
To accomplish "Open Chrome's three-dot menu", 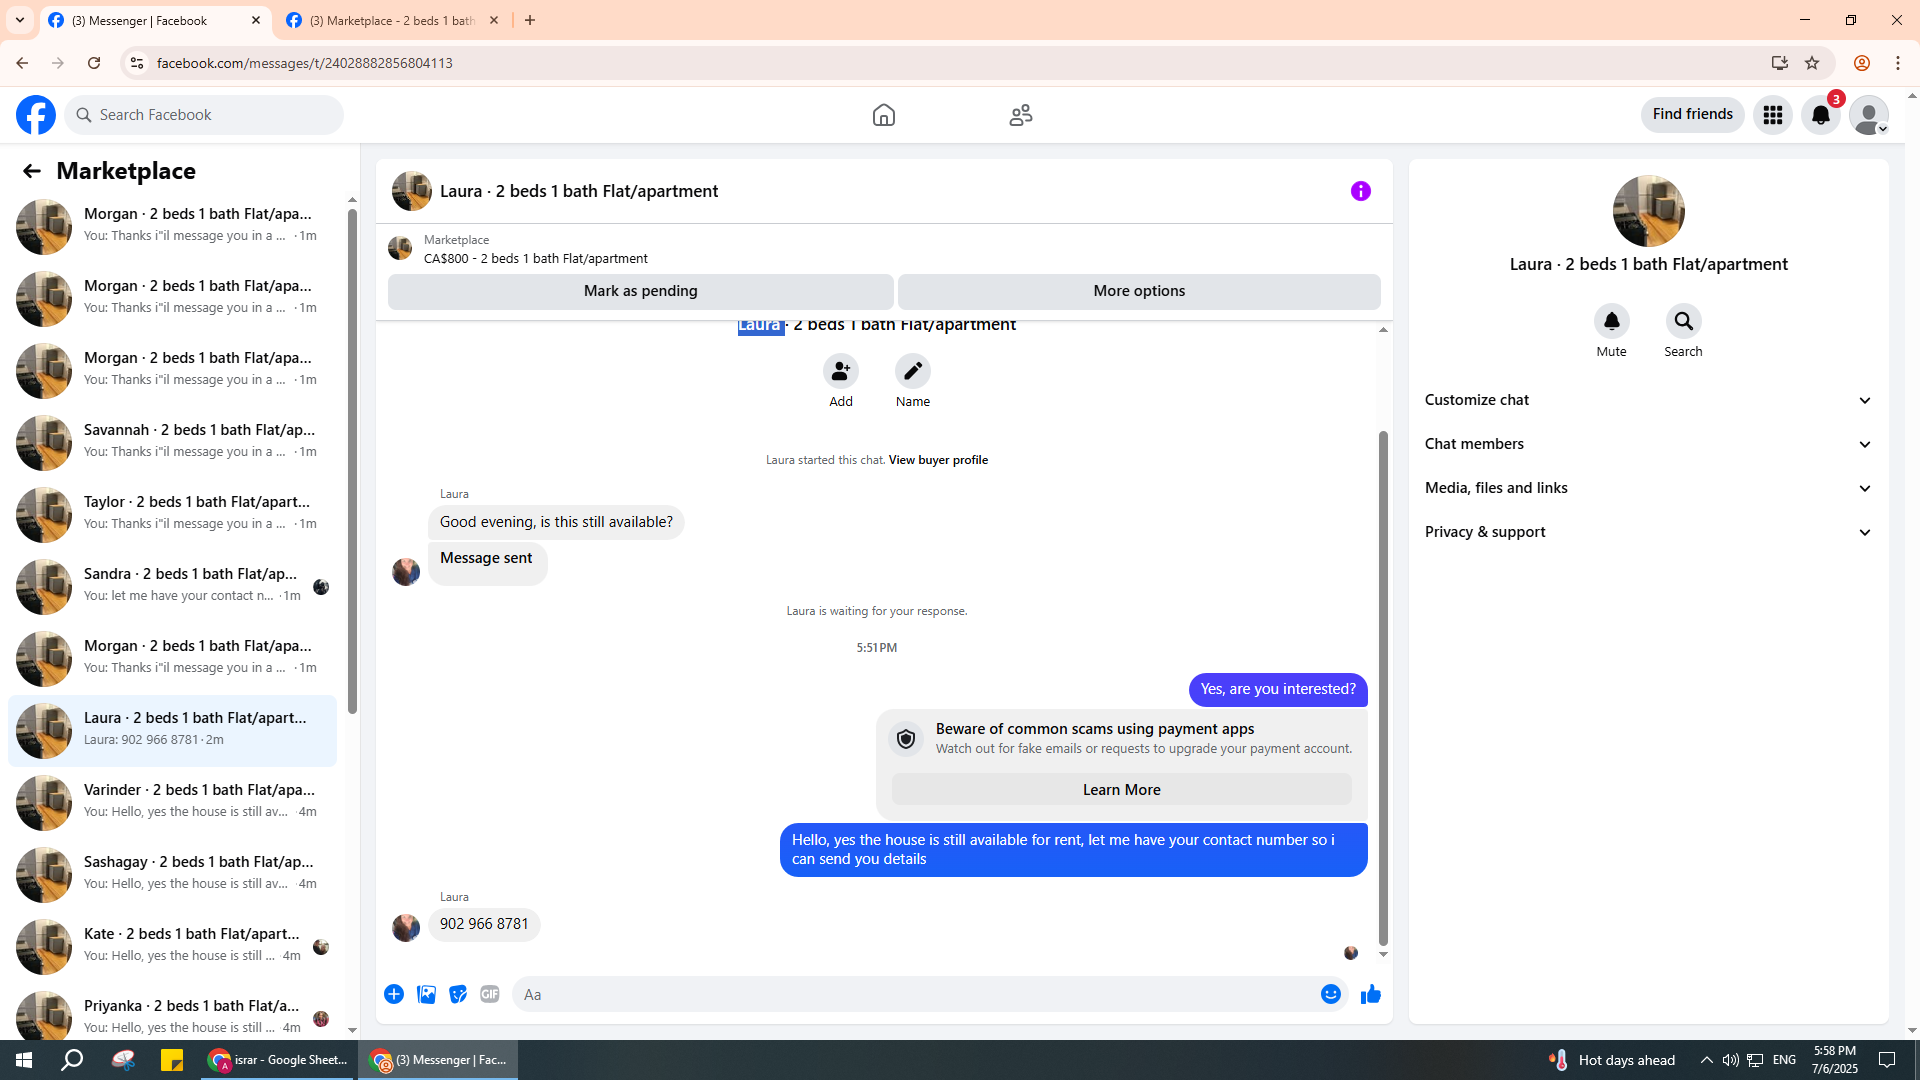I will [x=1898, y=63].
